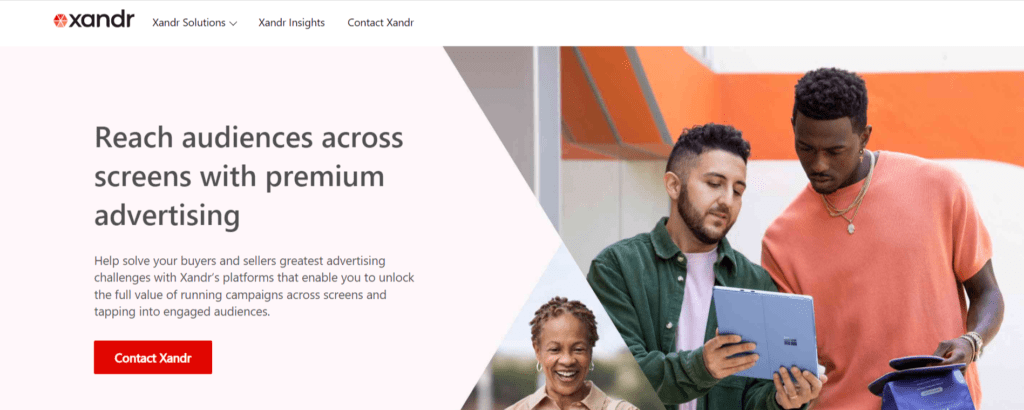Open the Xandr Solutions menu

click(x=195, y=23)
